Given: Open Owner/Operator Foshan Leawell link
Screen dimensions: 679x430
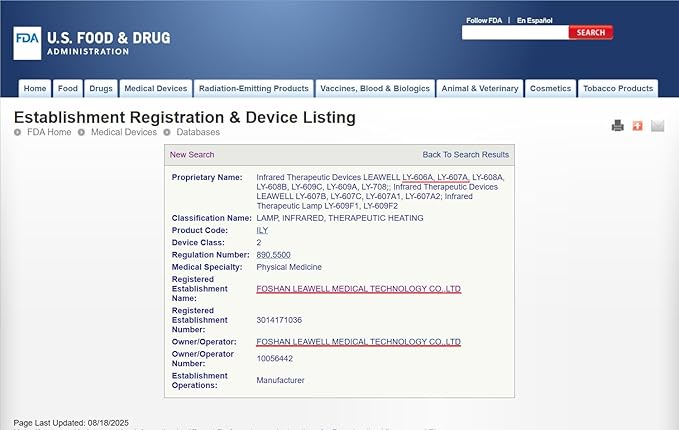Looking at the screenshot, I should click(x=359, y=342).
